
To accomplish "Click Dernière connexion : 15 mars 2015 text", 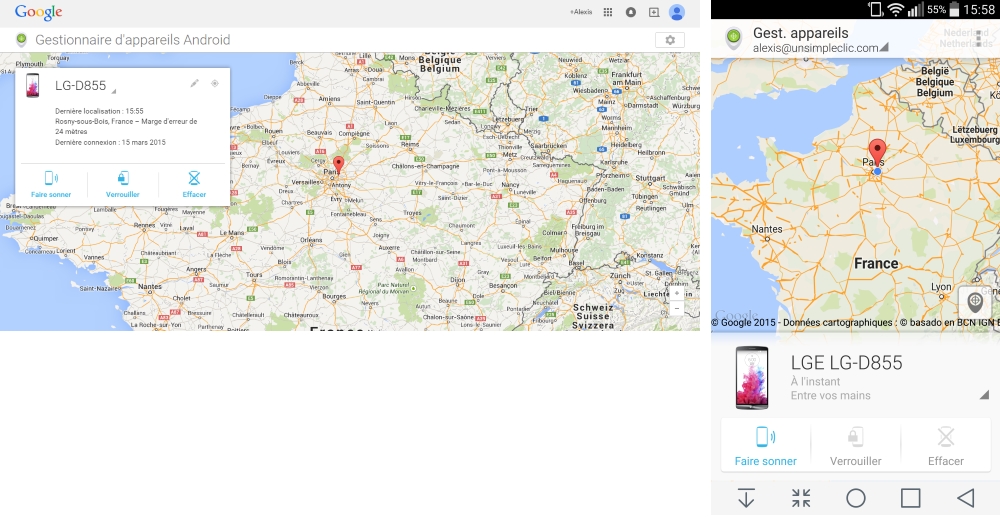I will coord(110,142).
